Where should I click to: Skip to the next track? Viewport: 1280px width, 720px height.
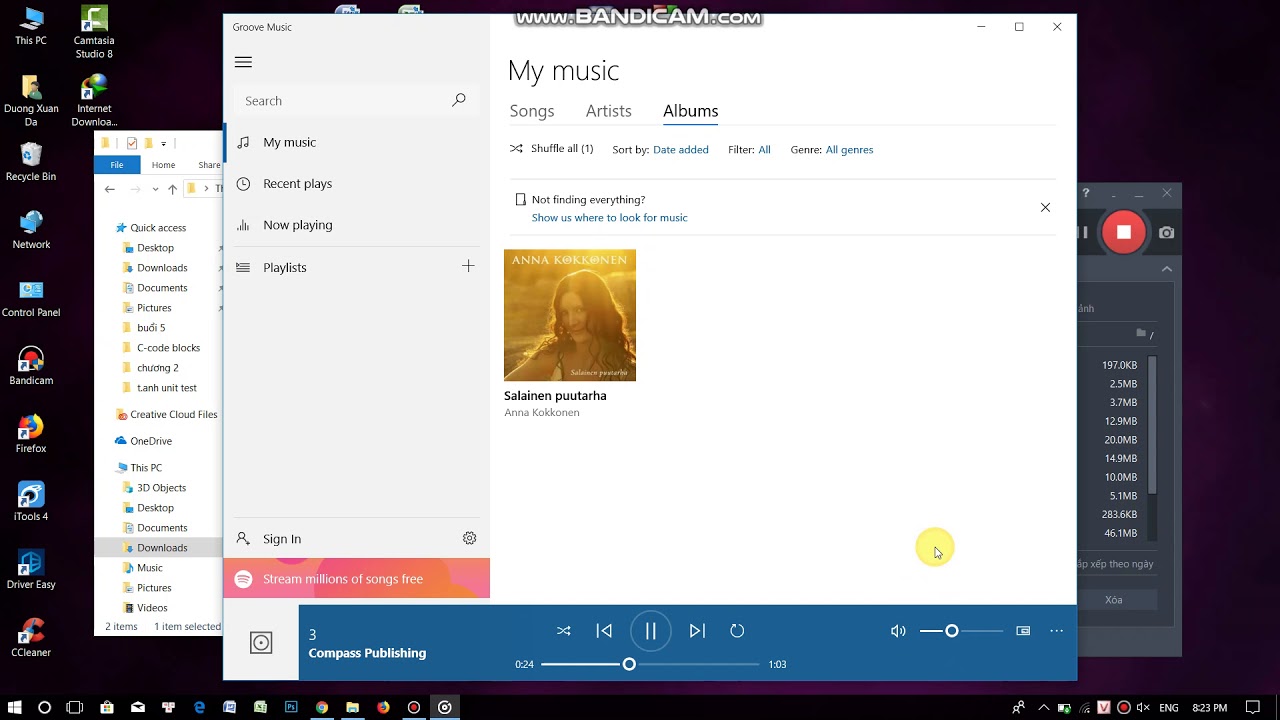click(x=697, y=631)
